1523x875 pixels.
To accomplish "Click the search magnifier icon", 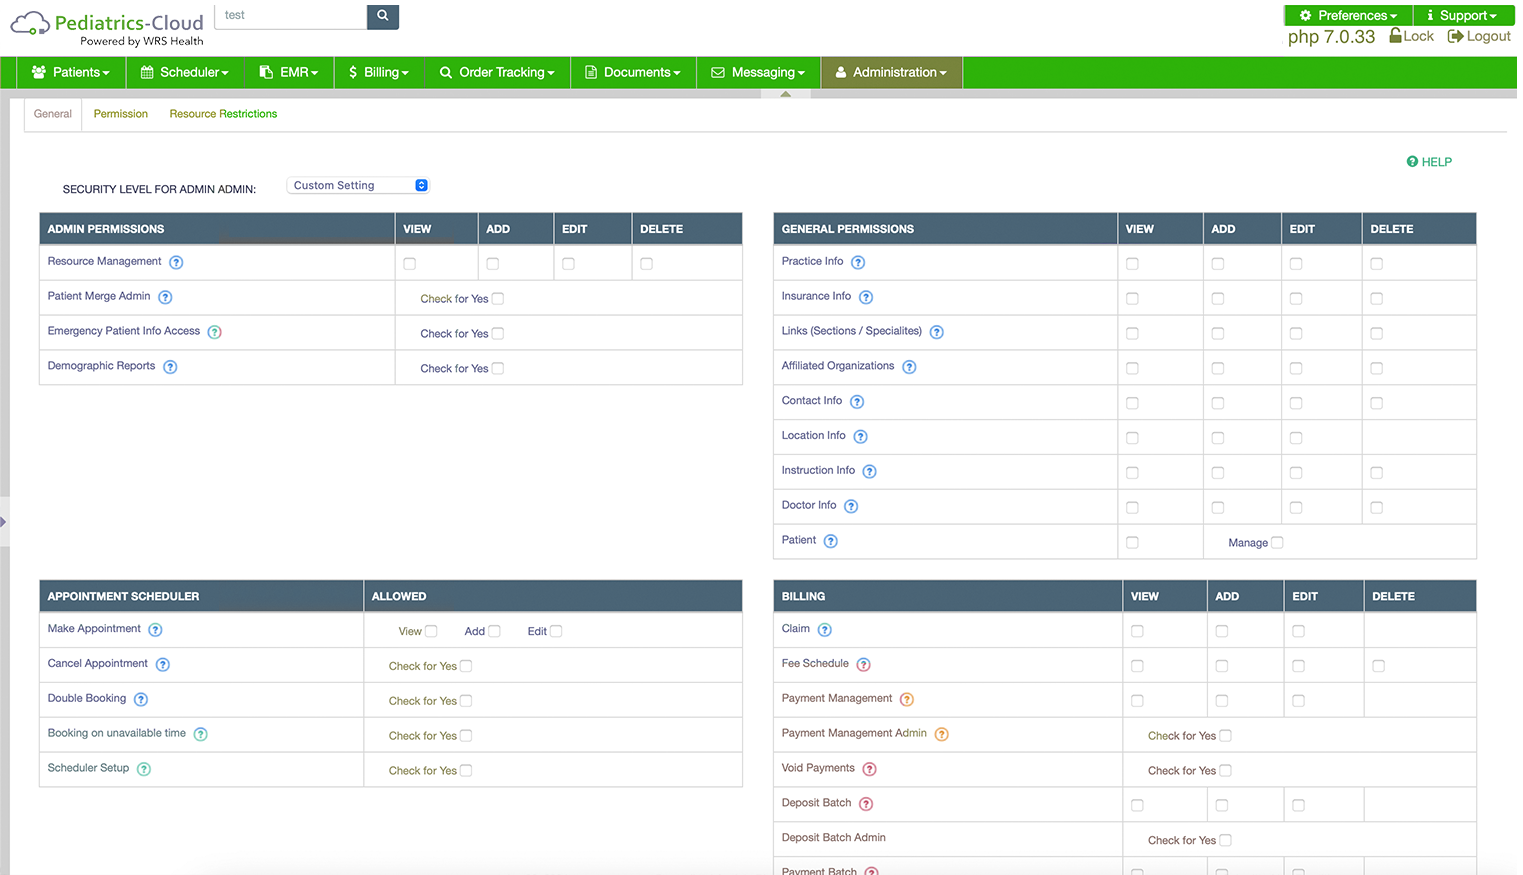I will point(382,16).
